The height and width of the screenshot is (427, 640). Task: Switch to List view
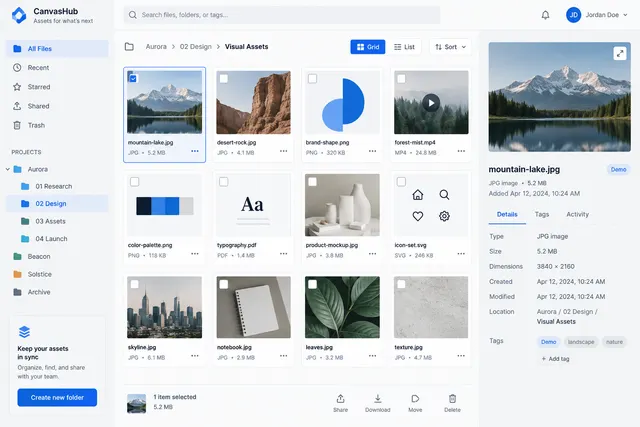pos(404,47)
